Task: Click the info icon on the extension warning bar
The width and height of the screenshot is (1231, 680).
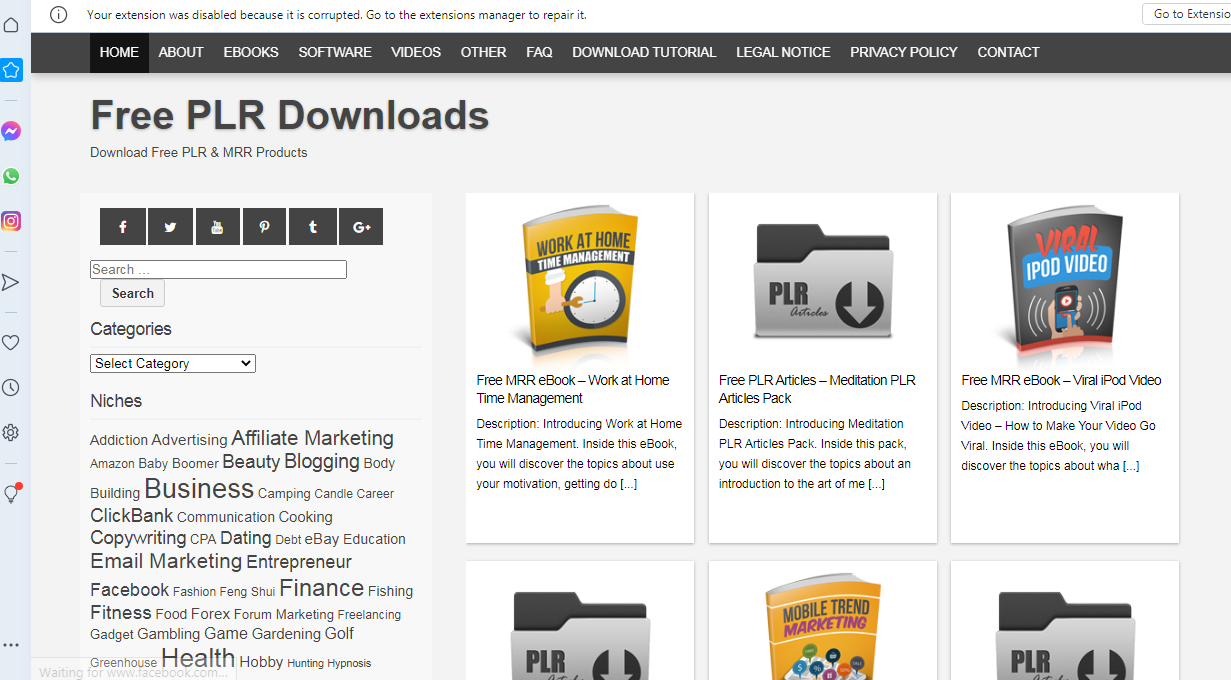Action: click(x=59, y=14)
